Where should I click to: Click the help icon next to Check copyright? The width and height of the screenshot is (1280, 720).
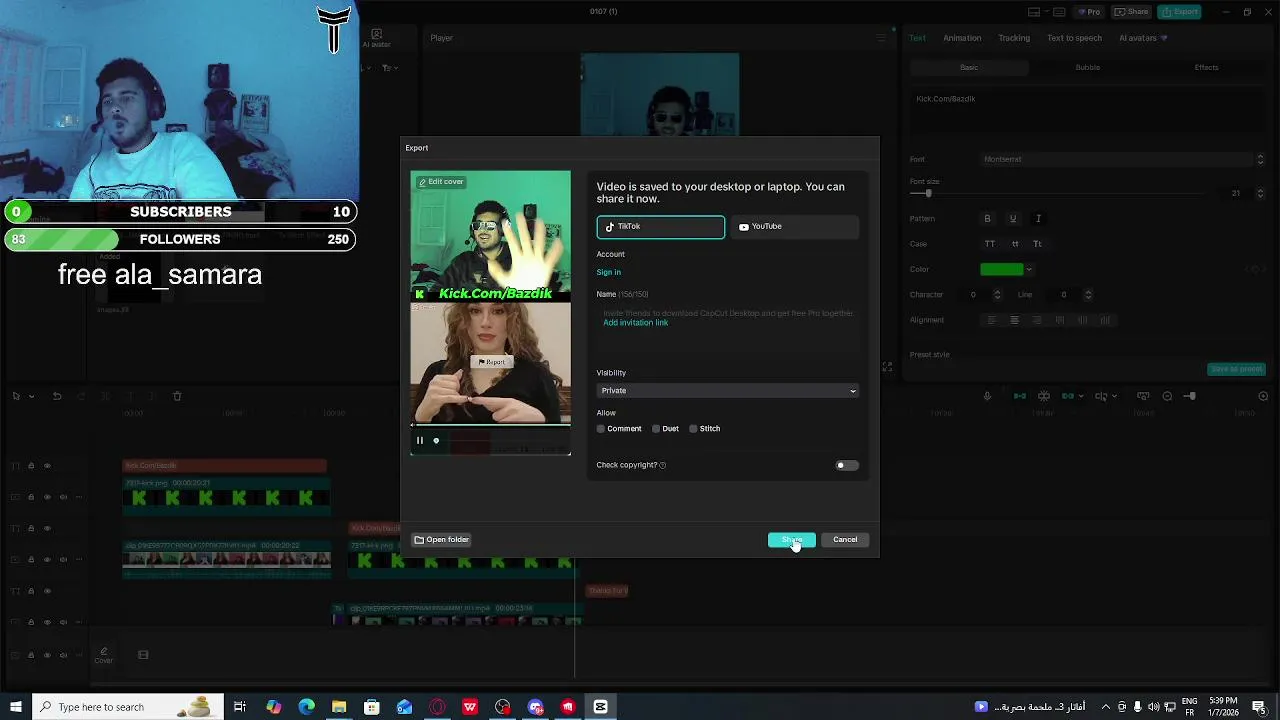click(662, 465)
